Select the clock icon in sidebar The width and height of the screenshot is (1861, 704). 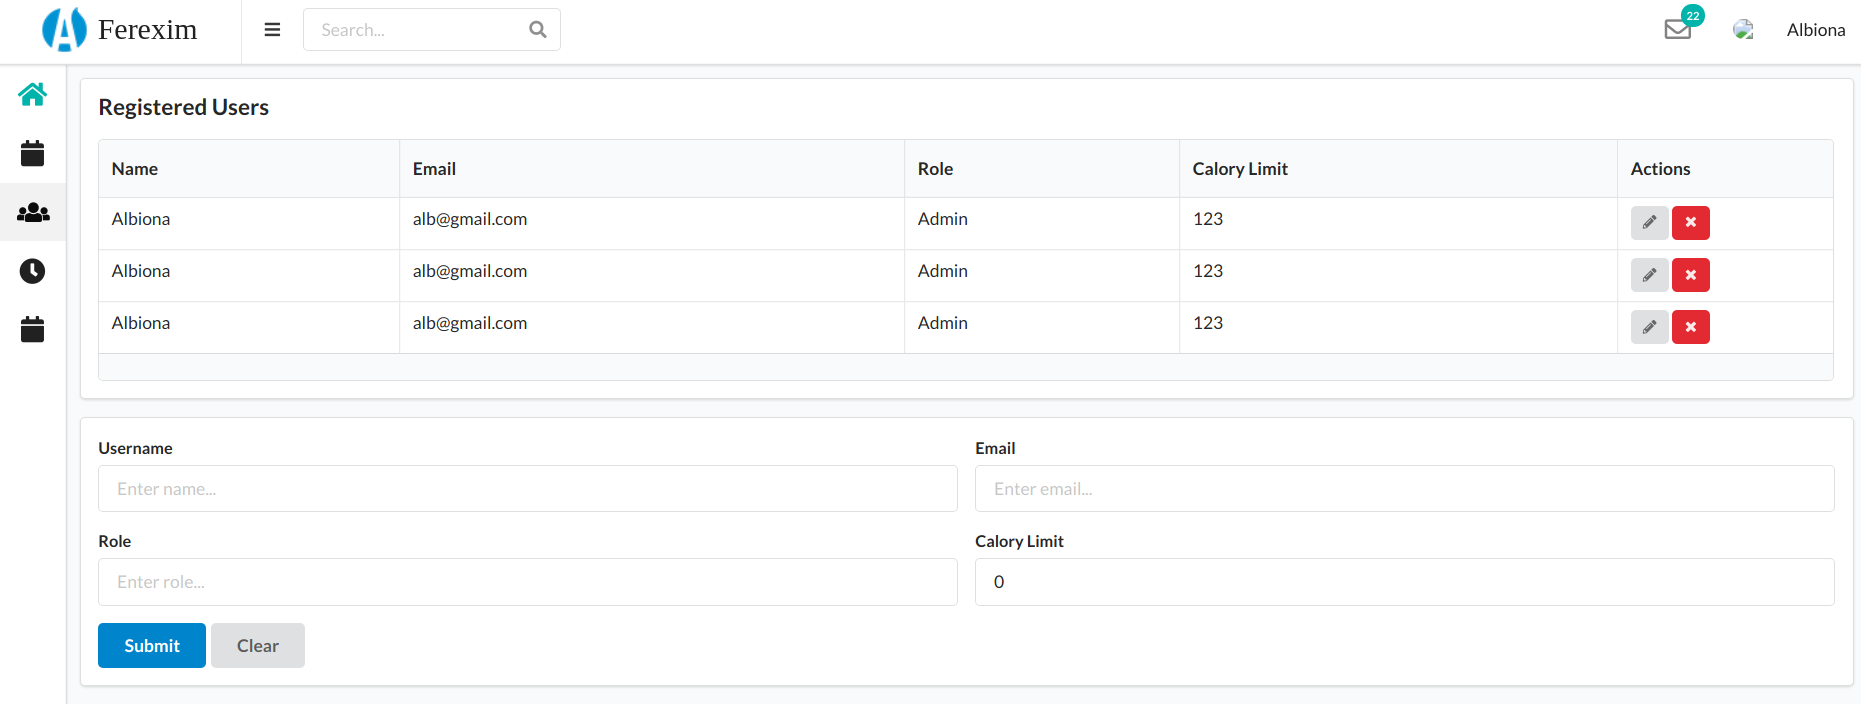32,271
